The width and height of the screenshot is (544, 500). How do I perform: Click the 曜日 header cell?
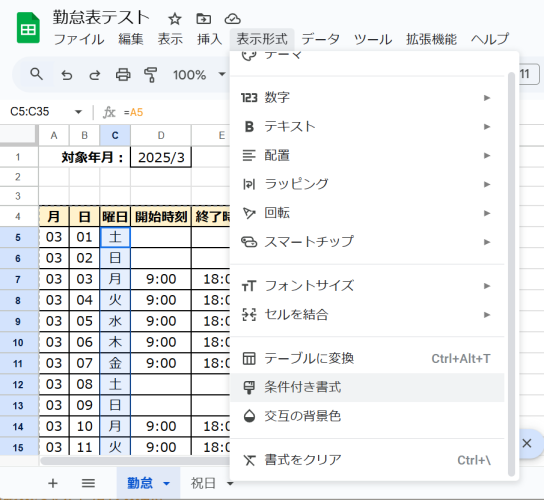(x=115, y=217)
